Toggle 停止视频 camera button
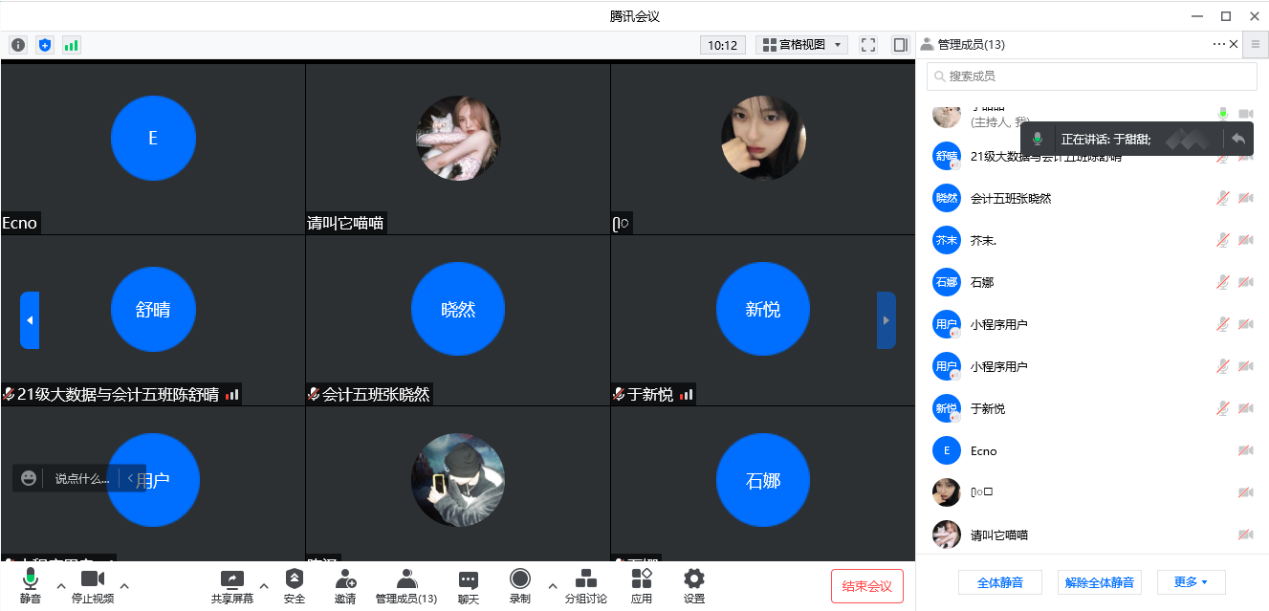 coord(92,584)
